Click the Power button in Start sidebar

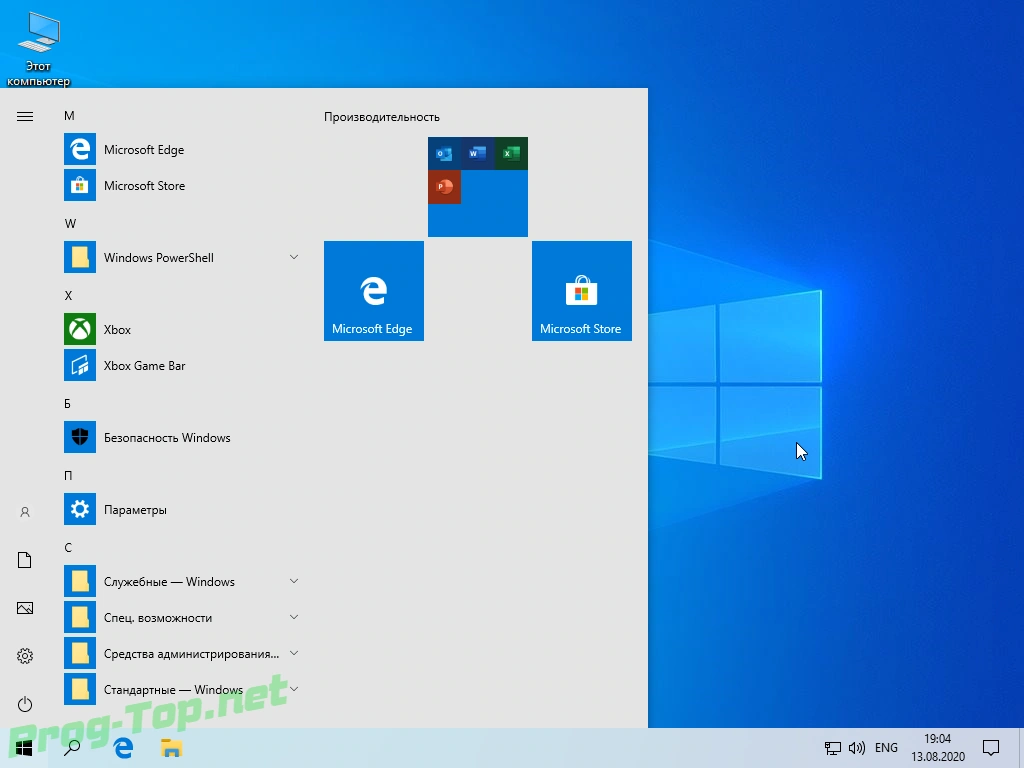pos(25,704)
